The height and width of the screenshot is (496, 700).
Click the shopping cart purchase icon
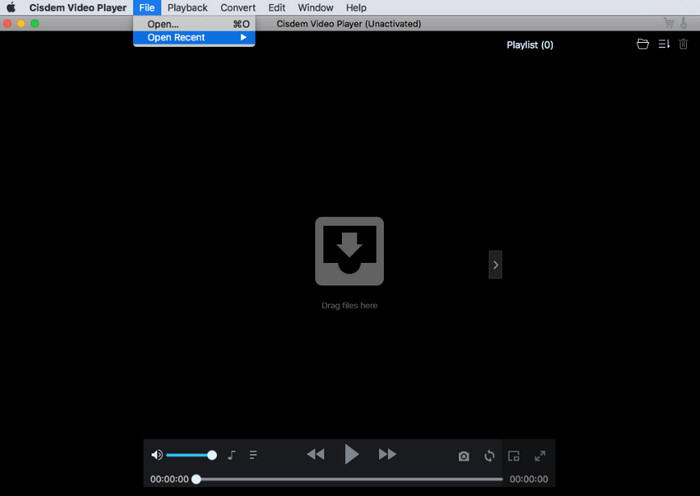[x=669, y=23]
